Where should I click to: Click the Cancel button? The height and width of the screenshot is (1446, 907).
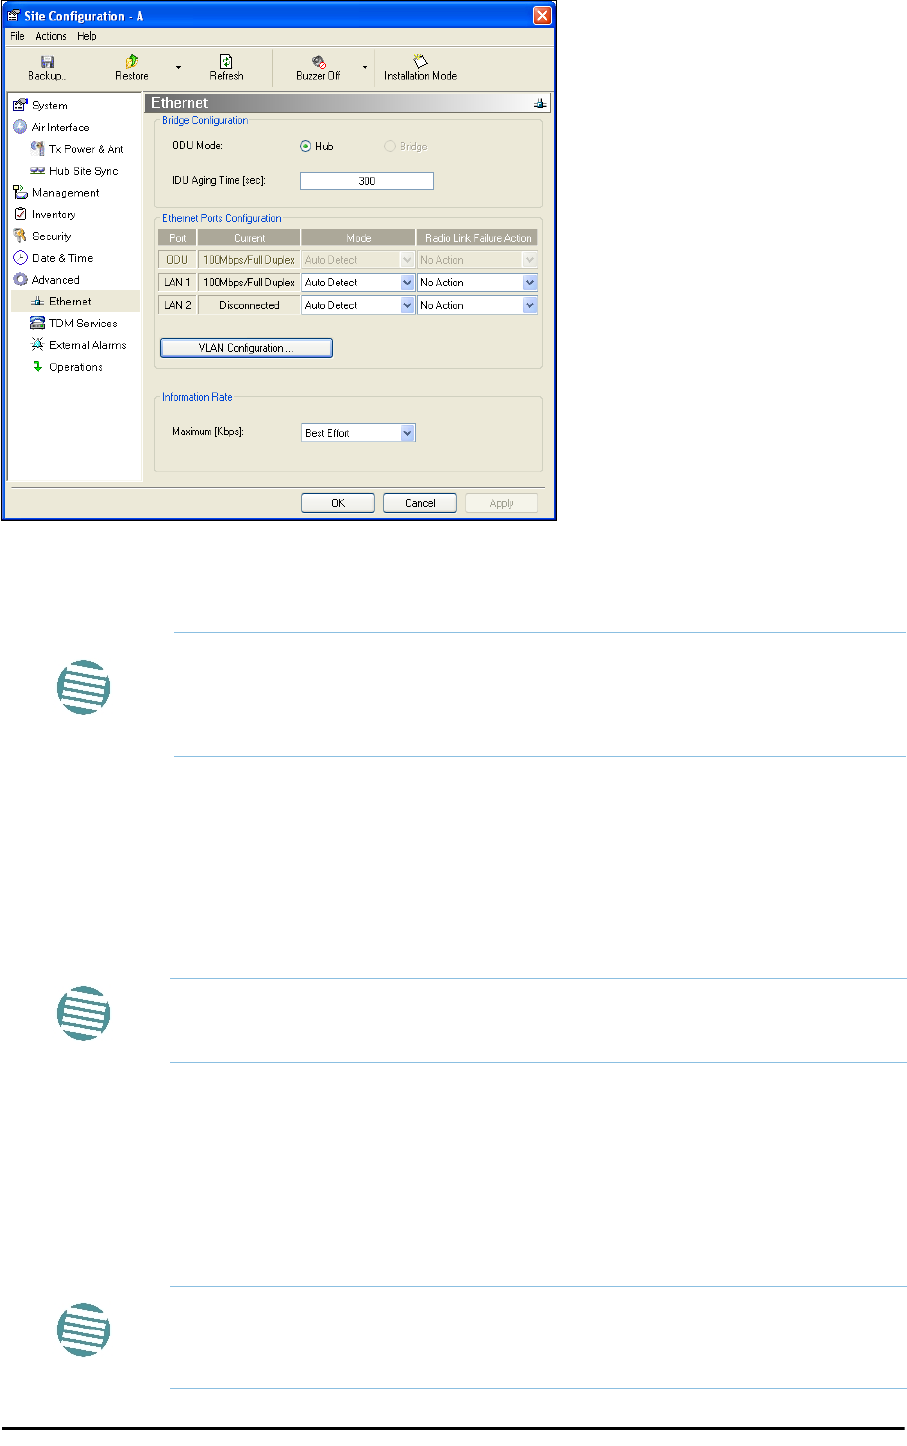(420, 503)
